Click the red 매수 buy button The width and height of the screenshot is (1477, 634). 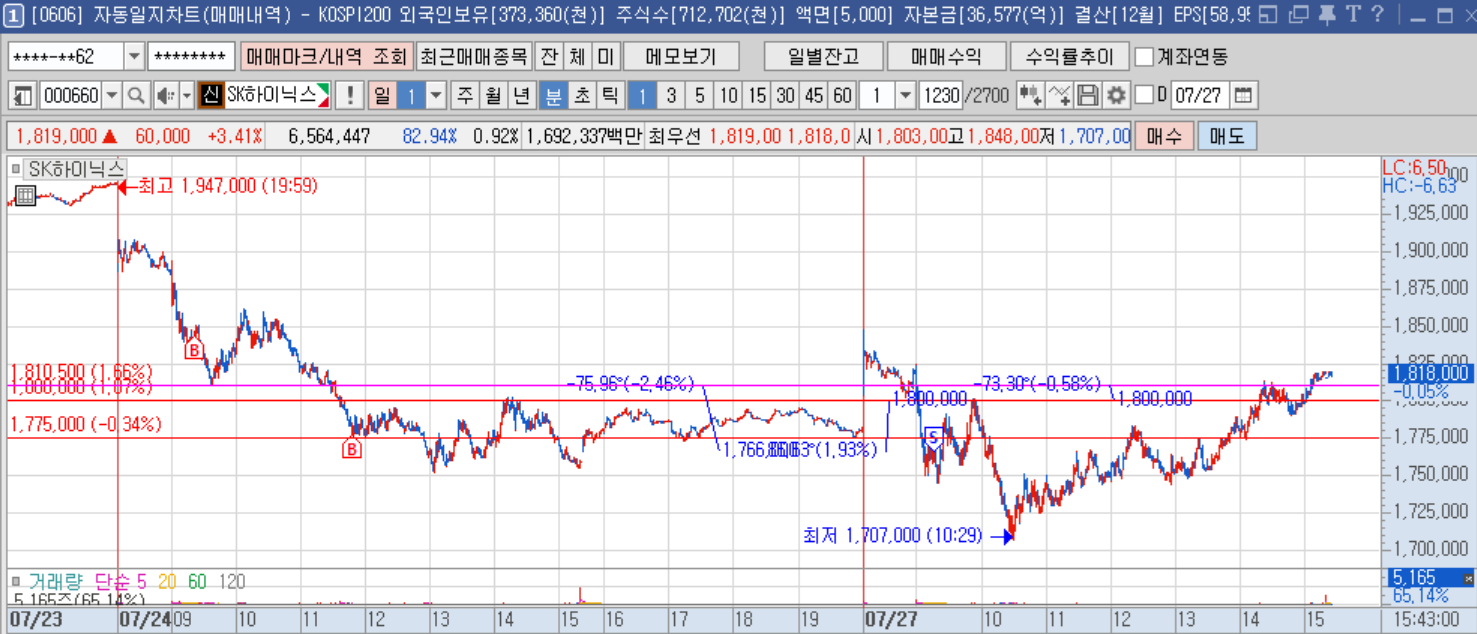[x=1164, y=136]
